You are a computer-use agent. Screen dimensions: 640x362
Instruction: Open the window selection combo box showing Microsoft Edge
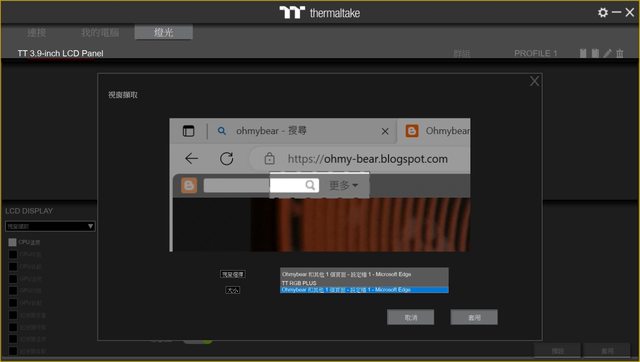[364, 274]
